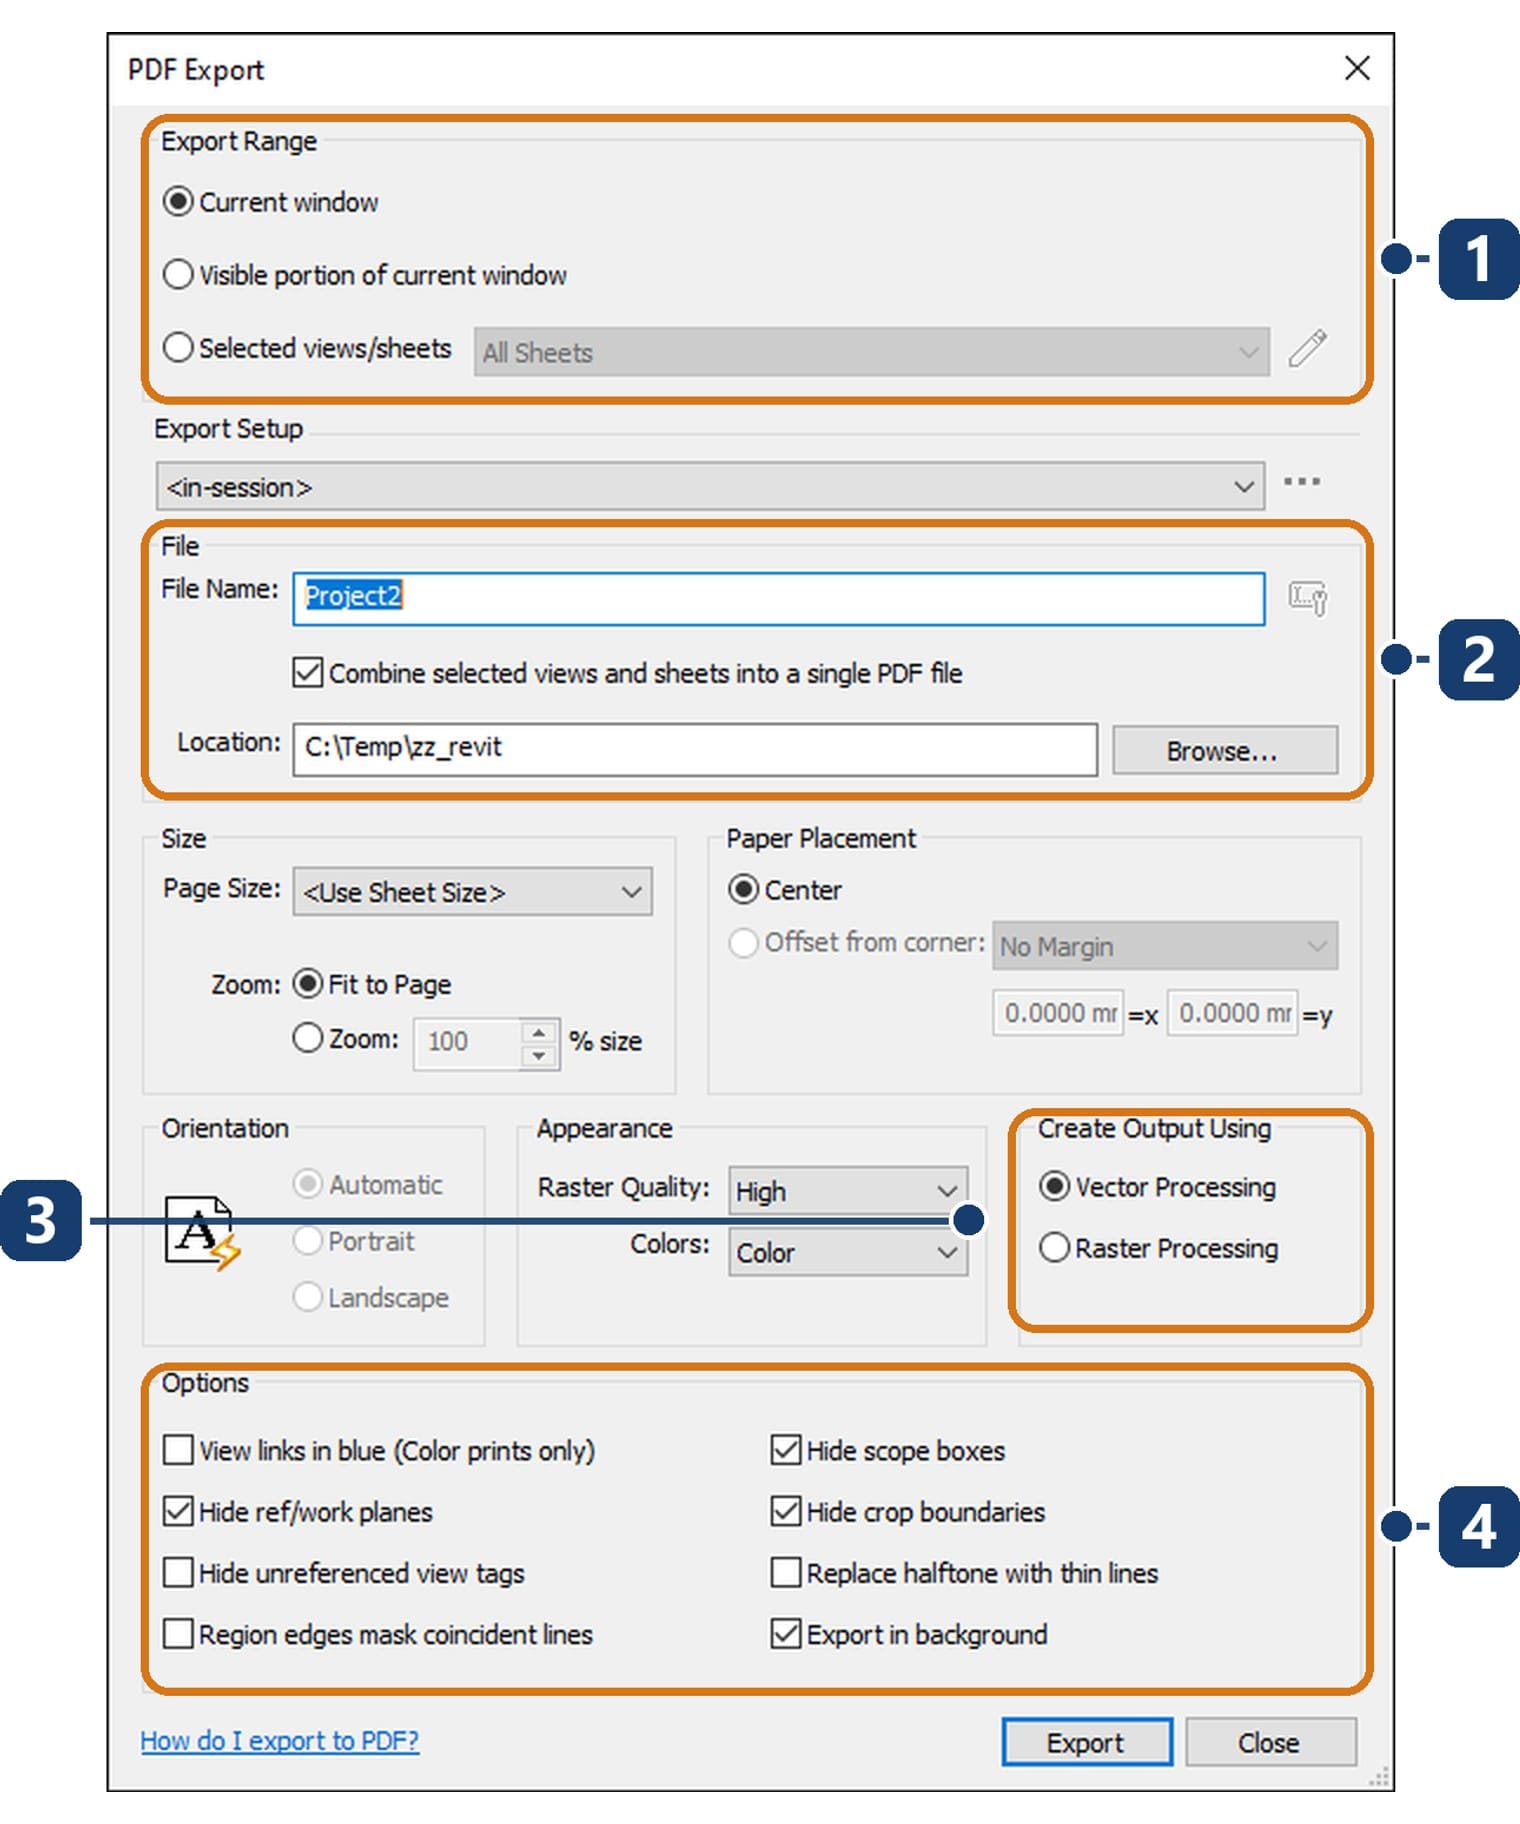Enable View links in blue option

(x=178, y=1450)
